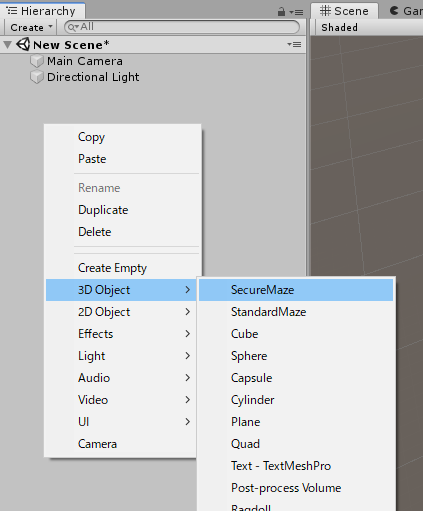Image resolution: width=423 pixels, height=511 pixels.
Task: Create a Text - TextMeshPro object
Action: 296,466
